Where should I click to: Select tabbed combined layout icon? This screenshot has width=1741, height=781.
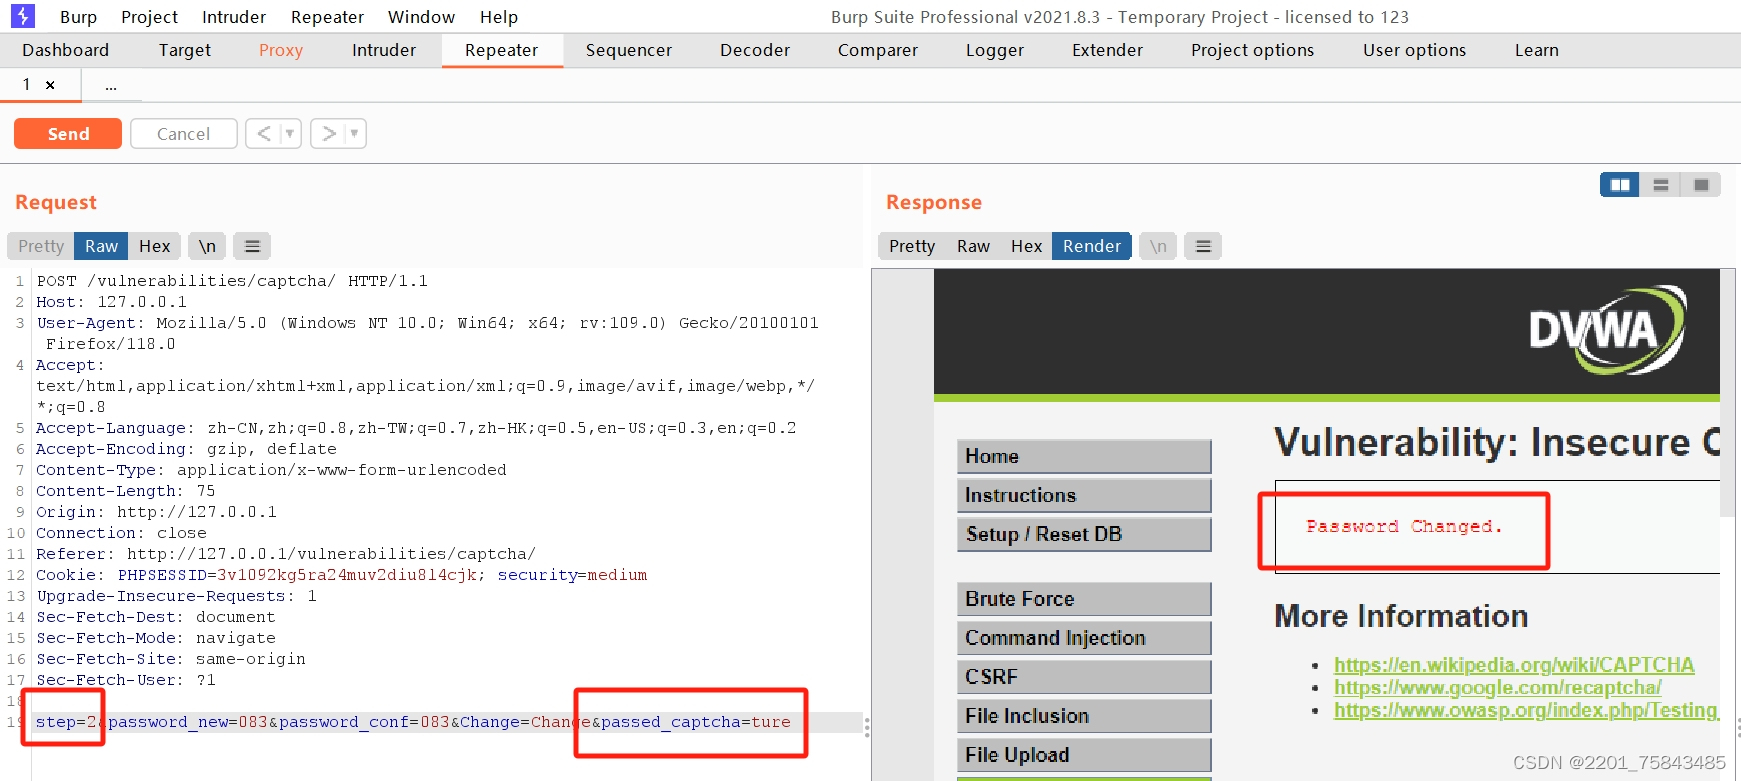pyautogui.click(x=1701, y=185)
